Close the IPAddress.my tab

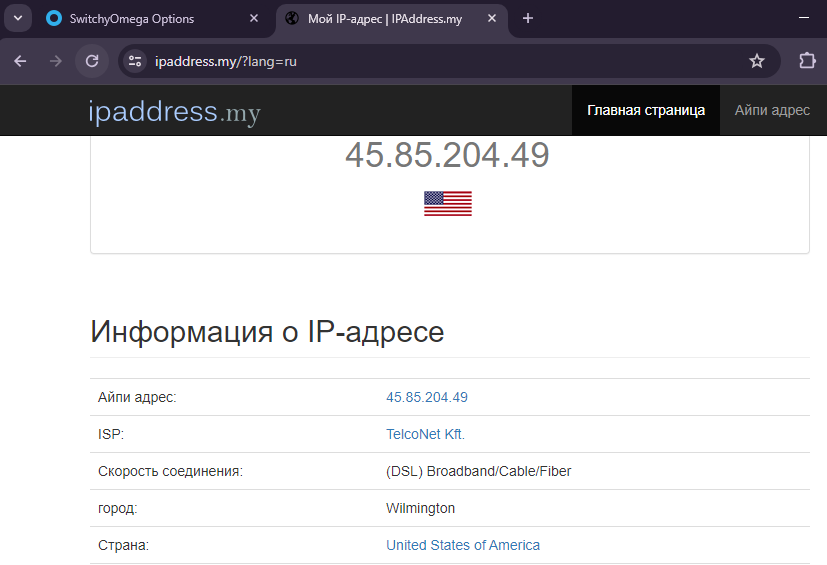(x=492, y=18)
